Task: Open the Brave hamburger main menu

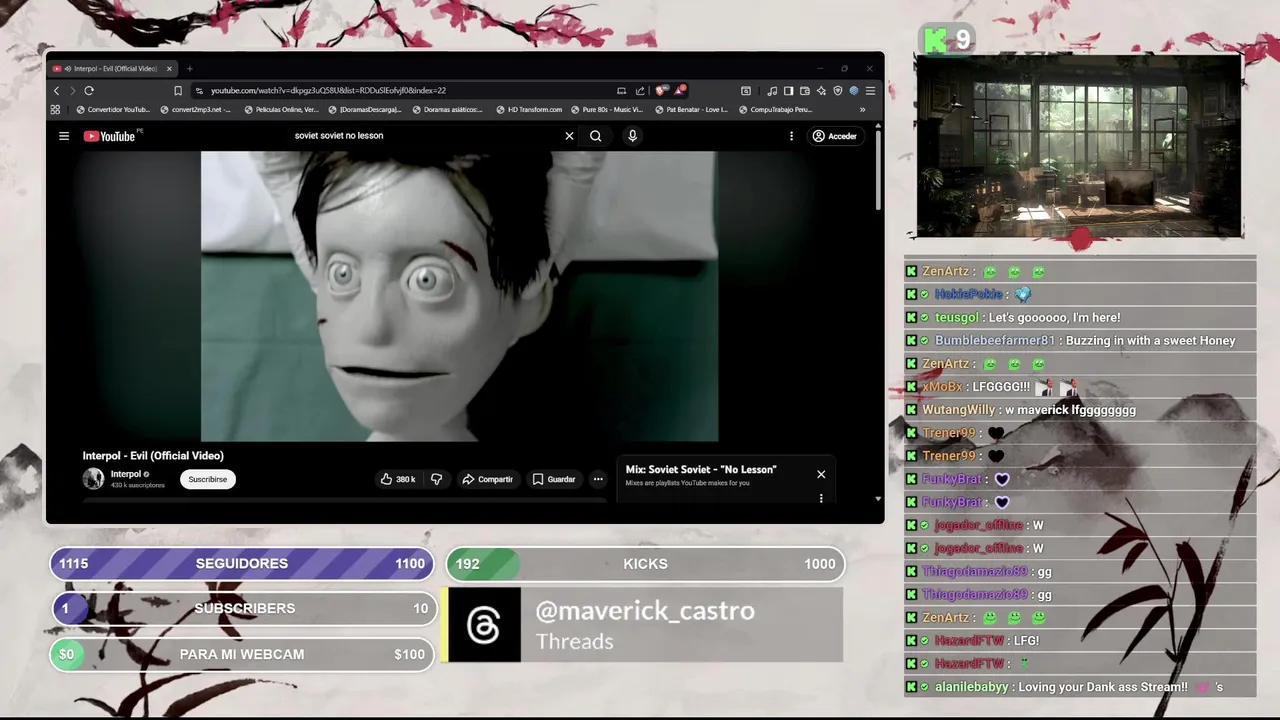Action: pos(870,90)
